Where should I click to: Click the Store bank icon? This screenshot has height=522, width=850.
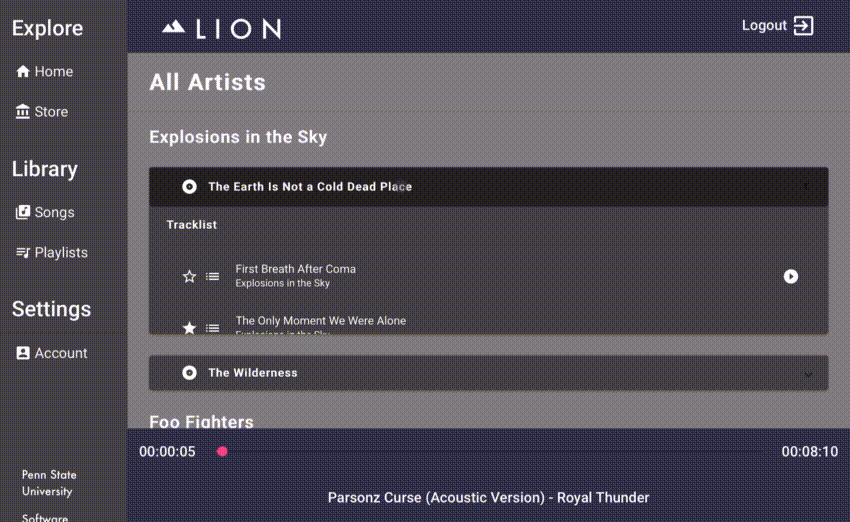click(x=23, y=112)
